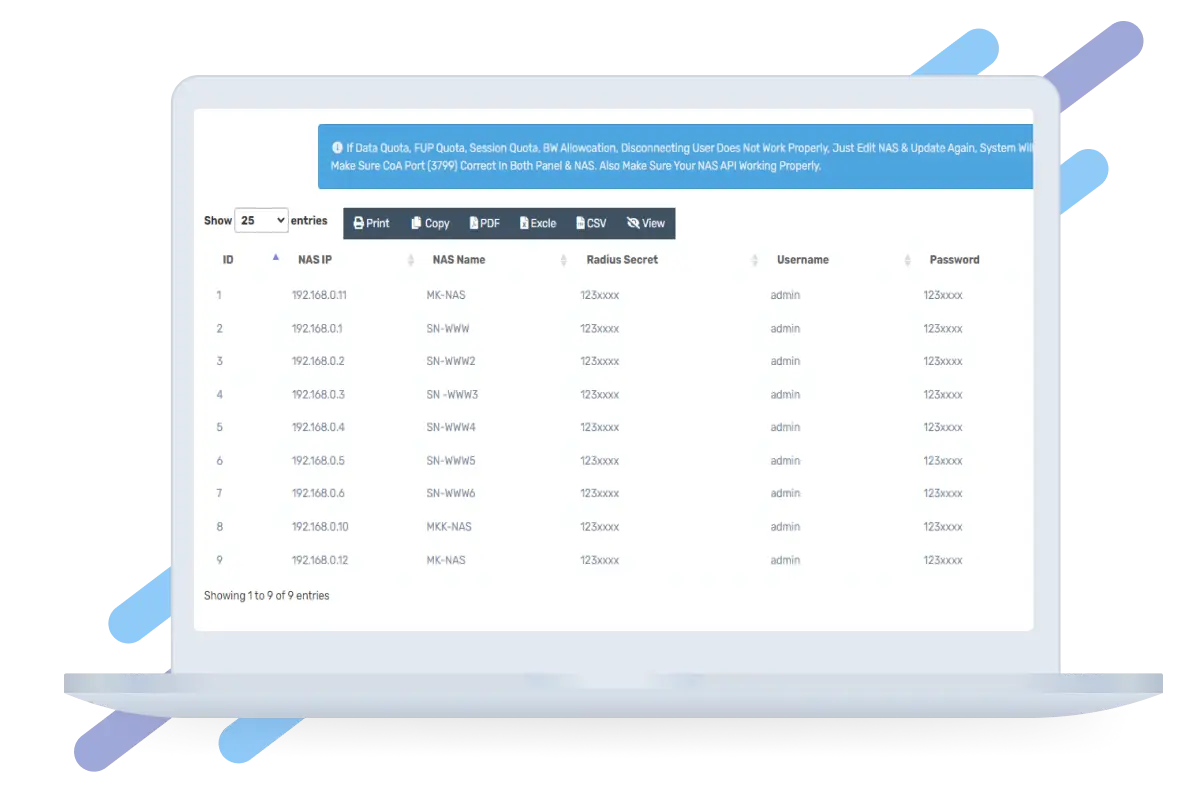This screenshot has height=800, width=1200.
Task: Sort table by ID column arrow
Action: pyautogui.click(x=276, y=258)
